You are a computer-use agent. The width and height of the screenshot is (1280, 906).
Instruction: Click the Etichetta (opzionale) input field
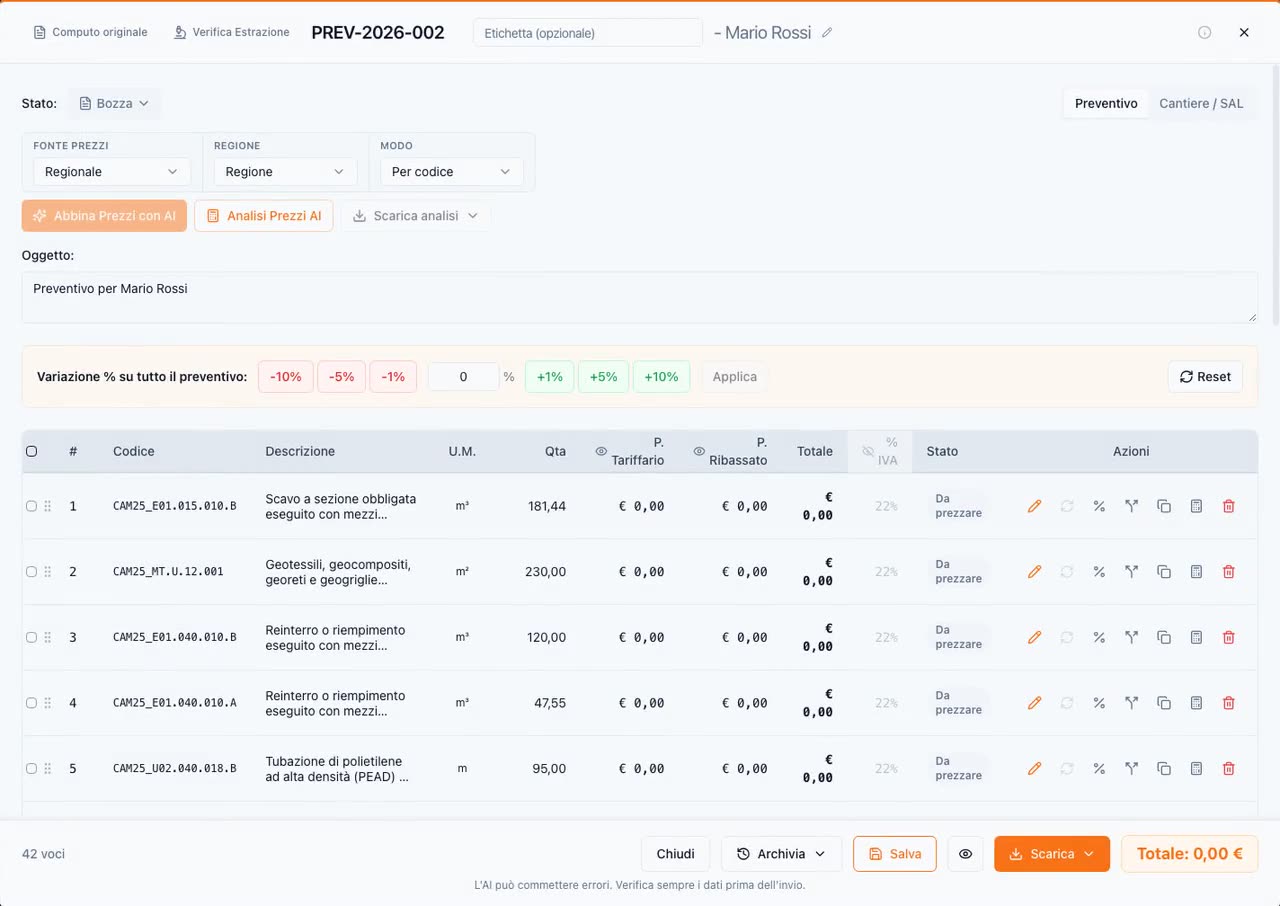click(x=588, y=33)
